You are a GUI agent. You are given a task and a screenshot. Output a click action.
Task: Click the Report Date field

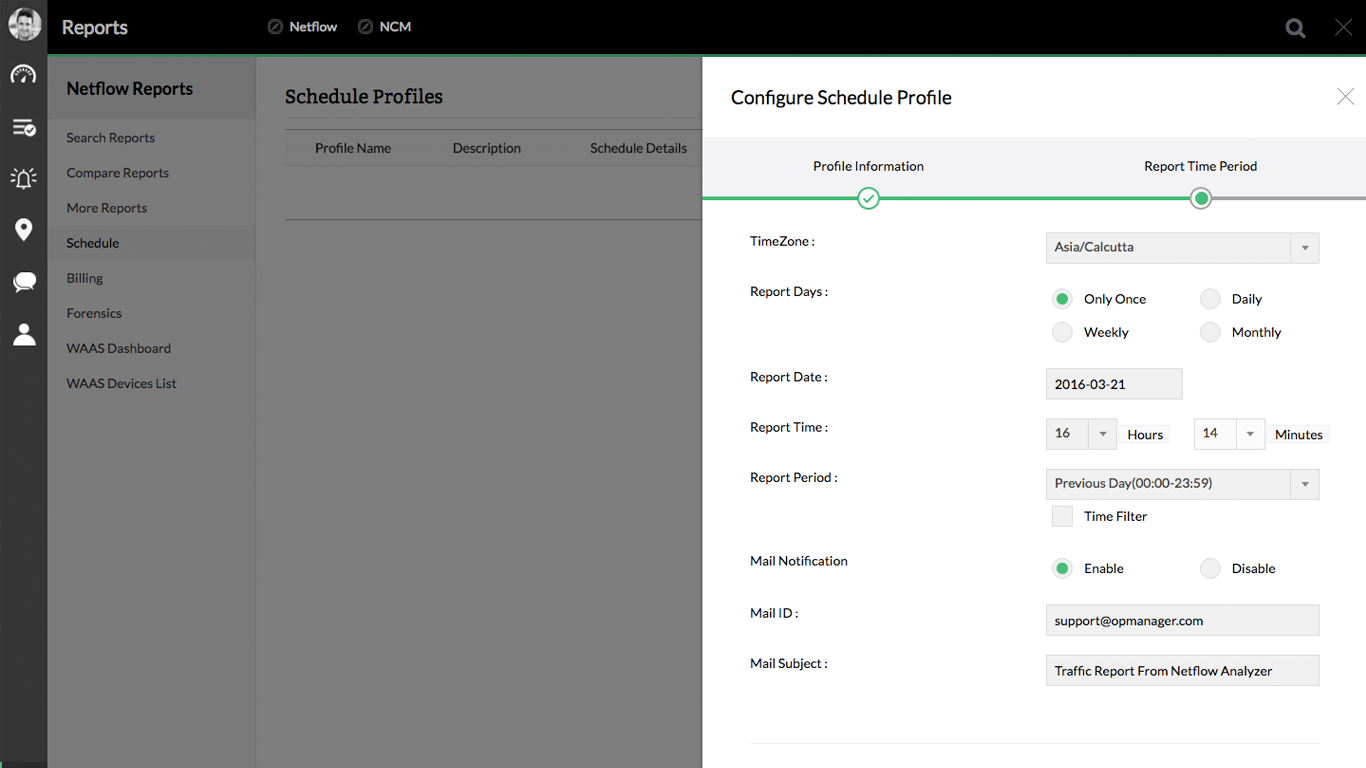(x=1113, y=383)
